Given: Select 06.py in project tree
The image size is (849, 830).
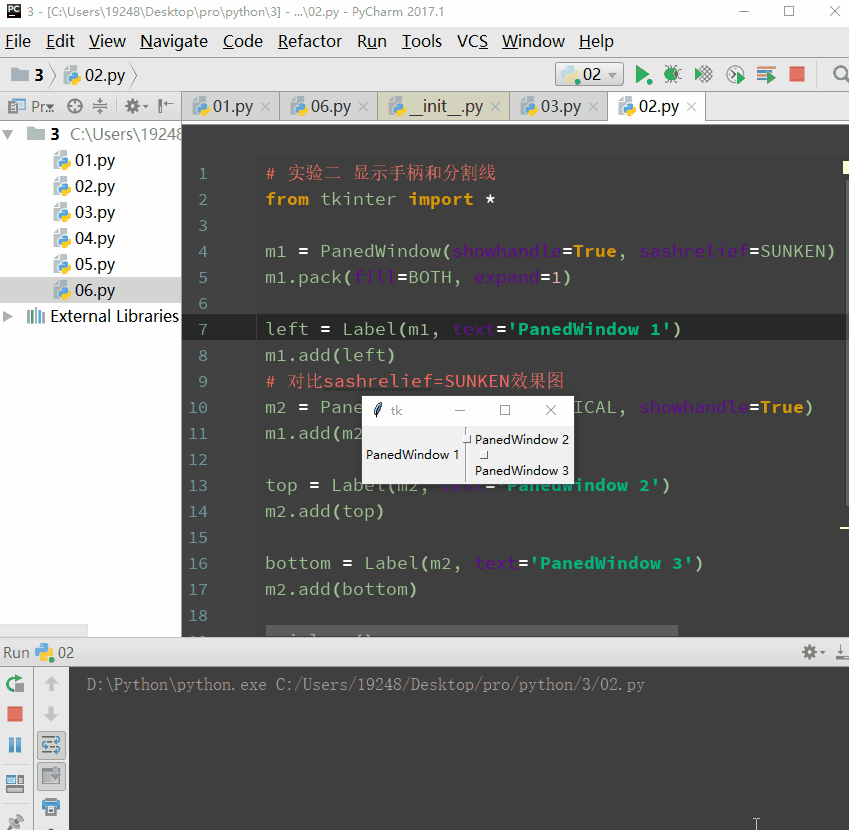Looking at the screenshot, I should pos(84,290).
